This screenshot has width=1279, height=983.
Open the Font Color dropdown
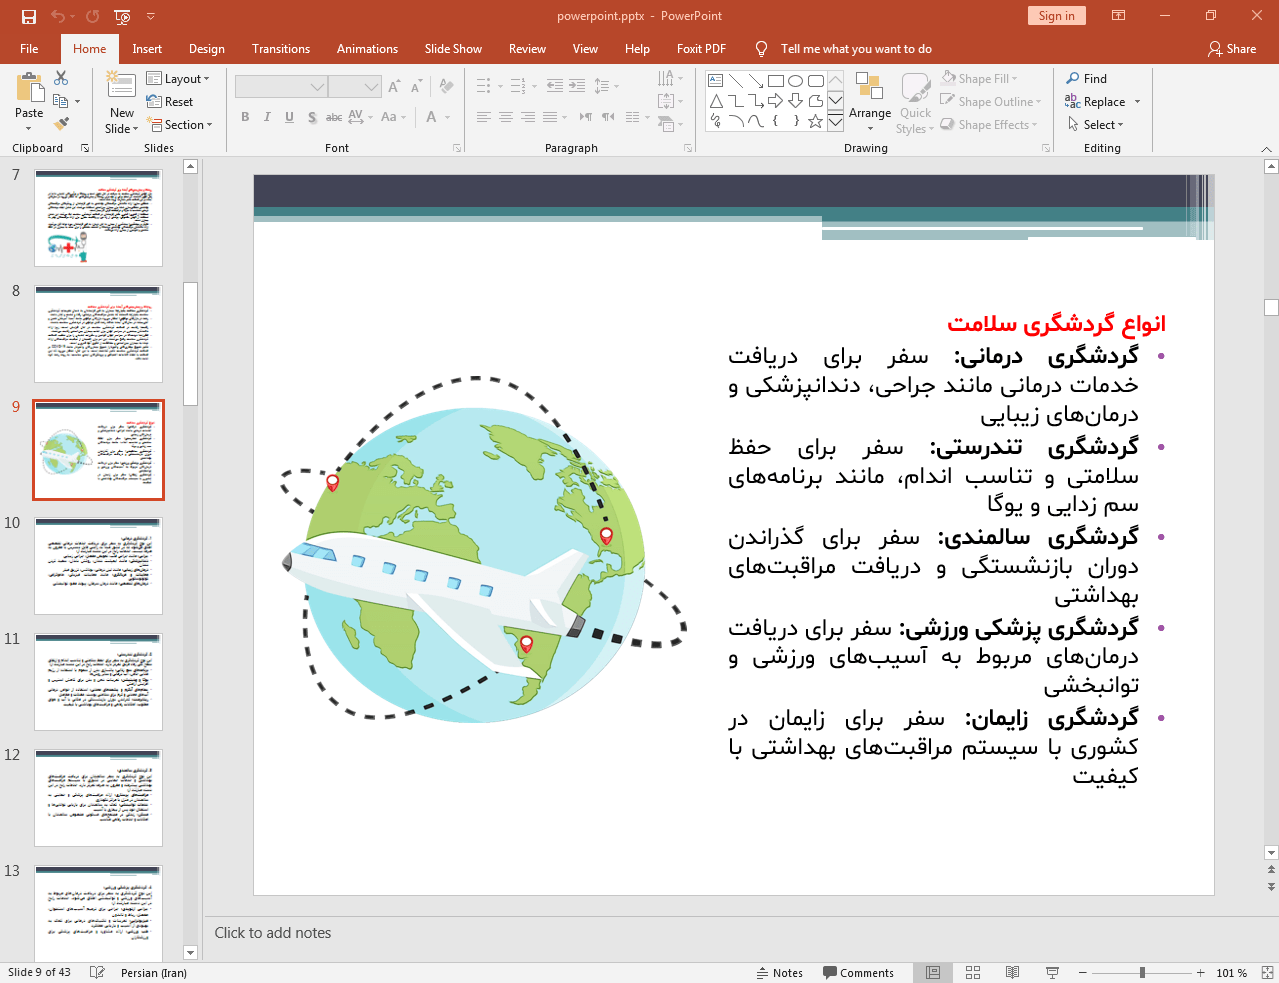click(x=446, y=117)
